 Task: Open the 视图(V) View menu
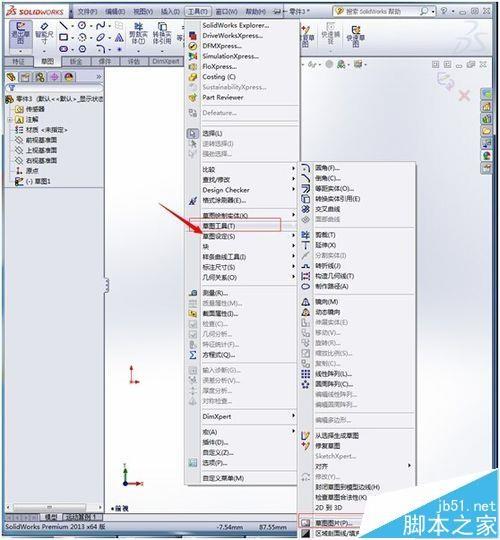point(143,12)
